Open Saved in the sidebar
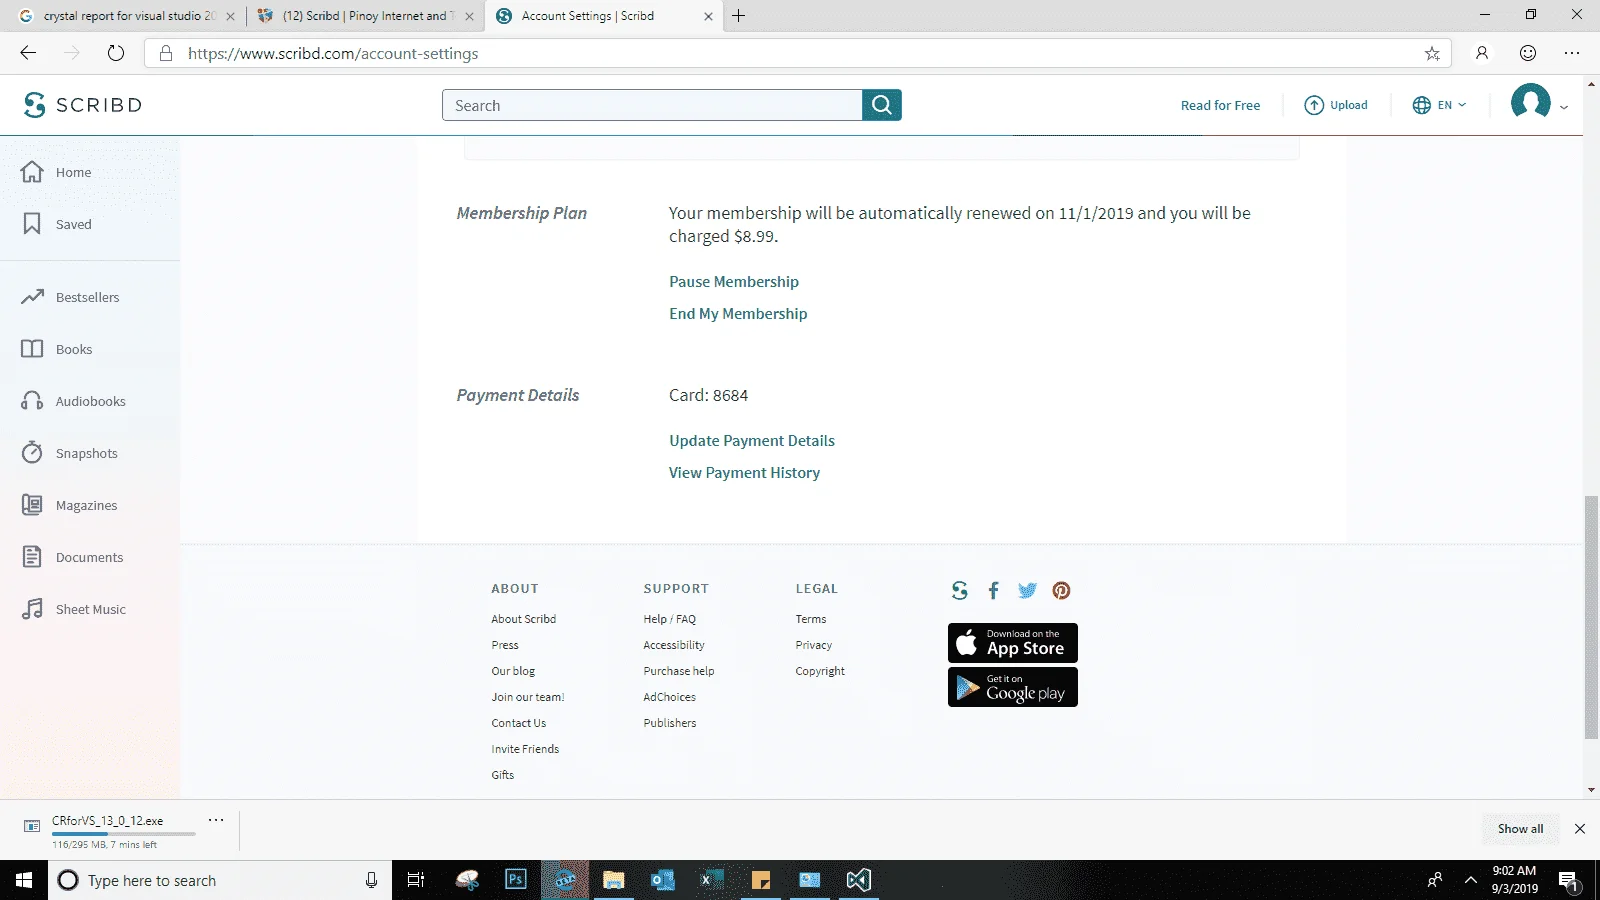Viewport: 1600px width, 900px height. [x=57, y=224]
